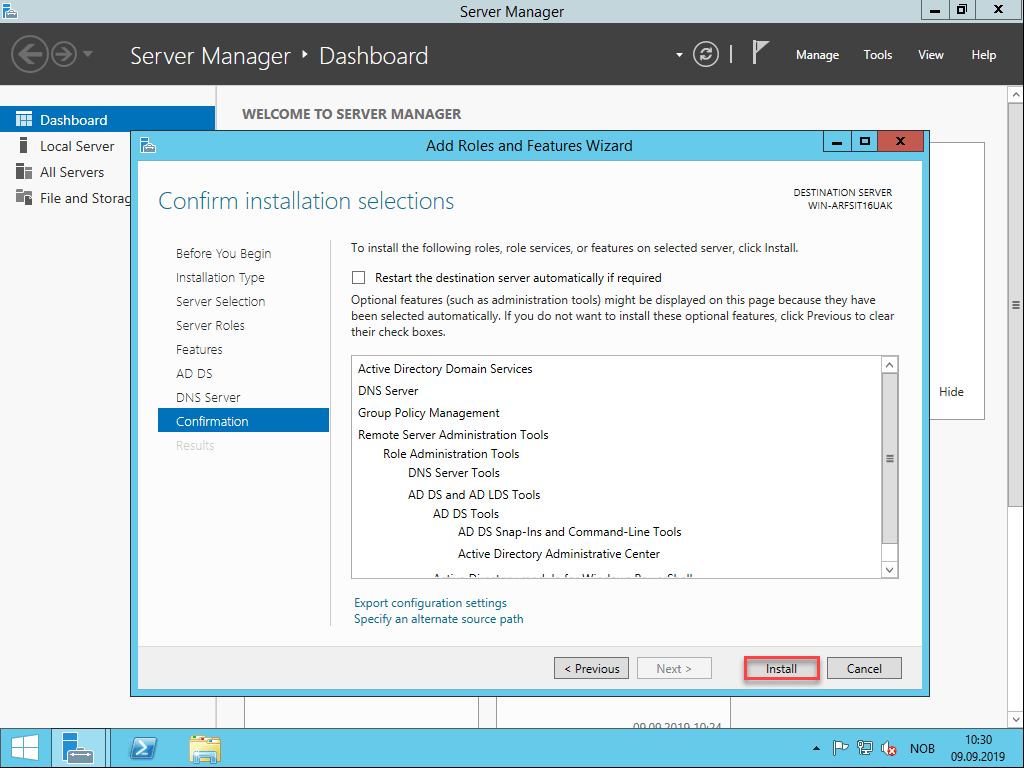This screenshot has width=1024, height=768.
Task: Click the Server Manager back arrow icon
Action: coord(30,54)
